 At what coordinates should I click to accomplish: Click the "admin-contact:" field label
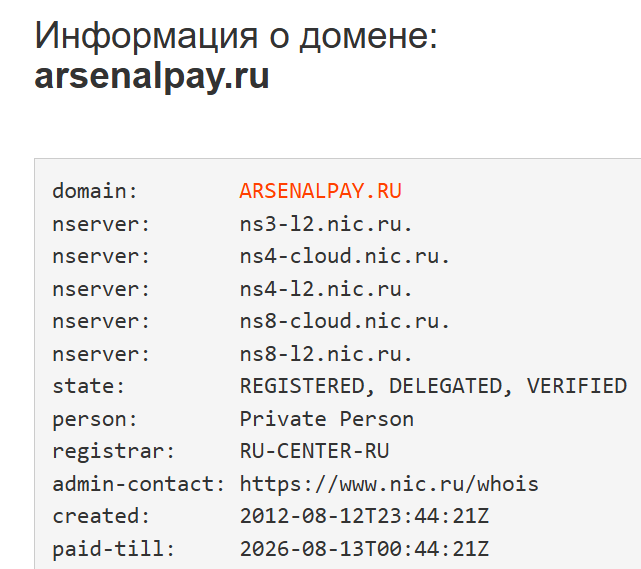point(139,484)
